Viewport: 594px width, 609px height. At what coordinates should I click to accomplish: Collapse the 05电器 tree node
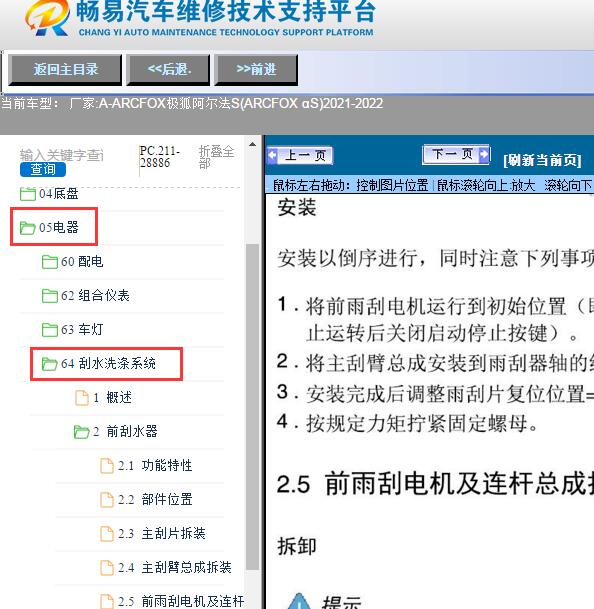pyautogui.click(x=59, y=227)
